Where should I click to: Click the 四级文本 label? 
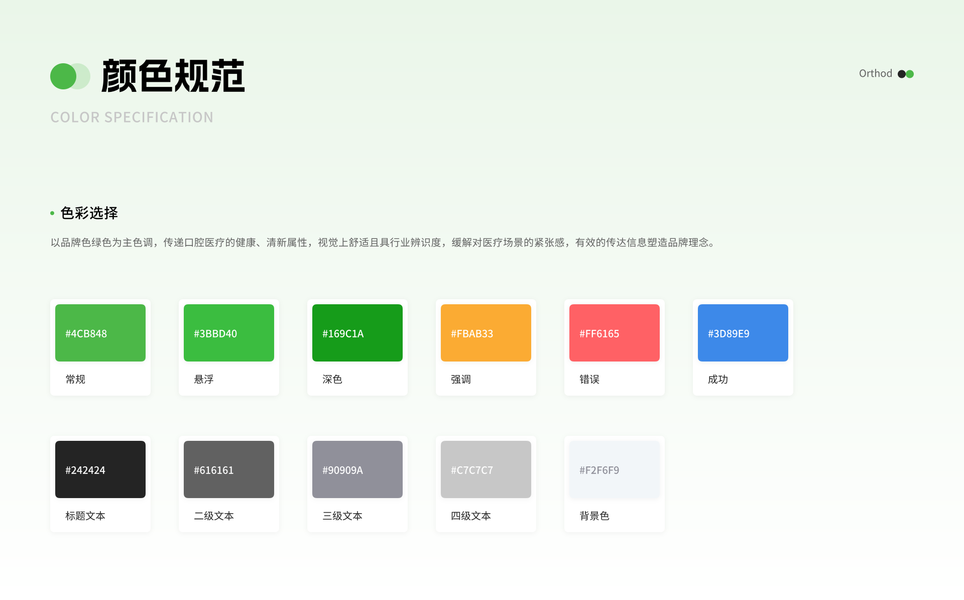[470, 516]
